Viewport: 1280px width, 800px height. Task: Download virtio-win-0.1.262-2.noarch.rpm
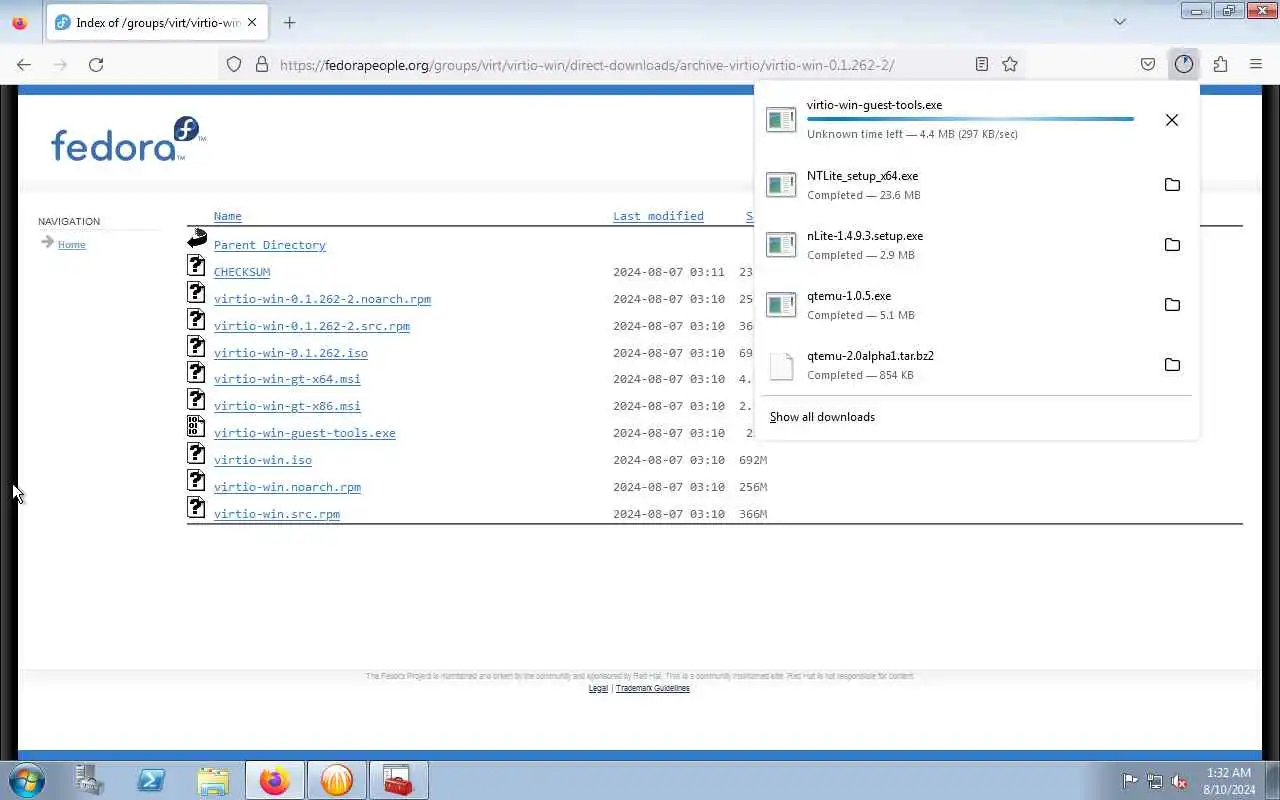tap(322, 299)
